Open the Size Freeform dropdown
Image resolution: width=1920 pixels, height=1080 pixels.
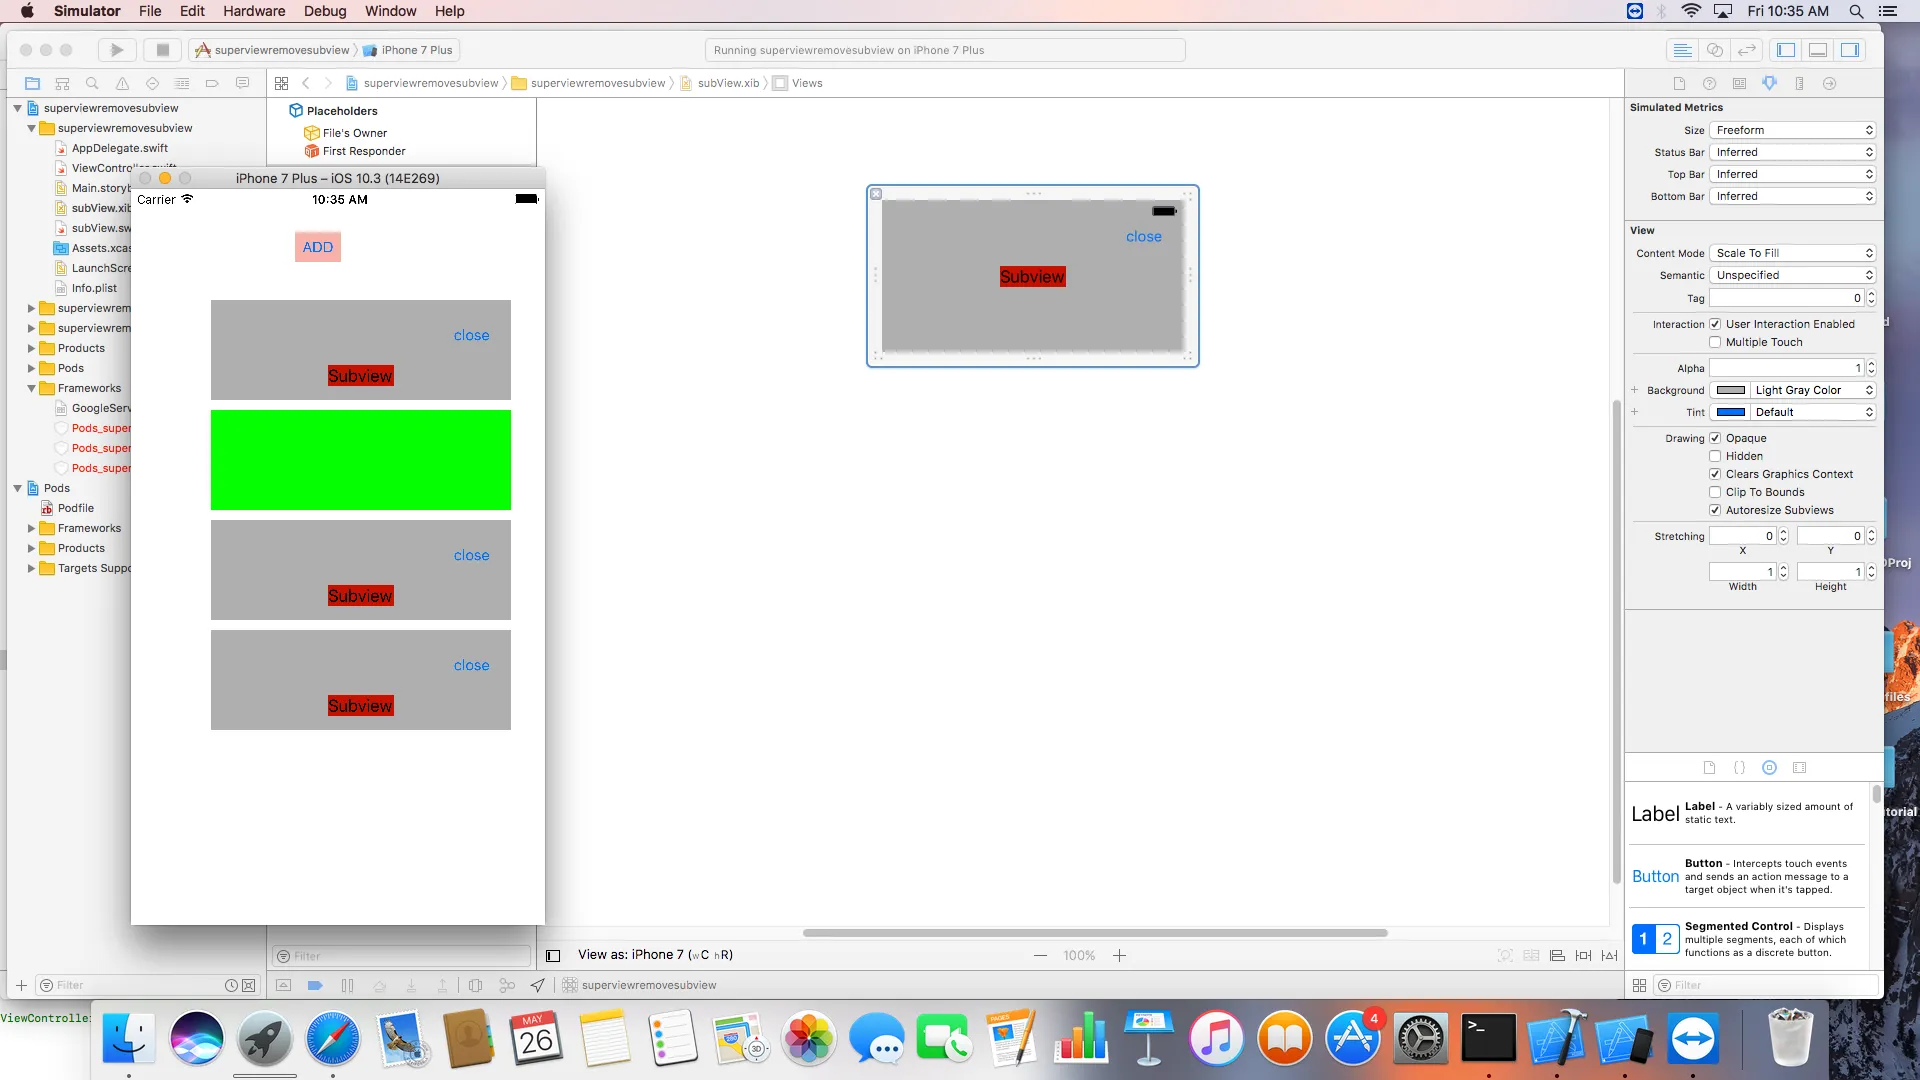click(1792, 130)
